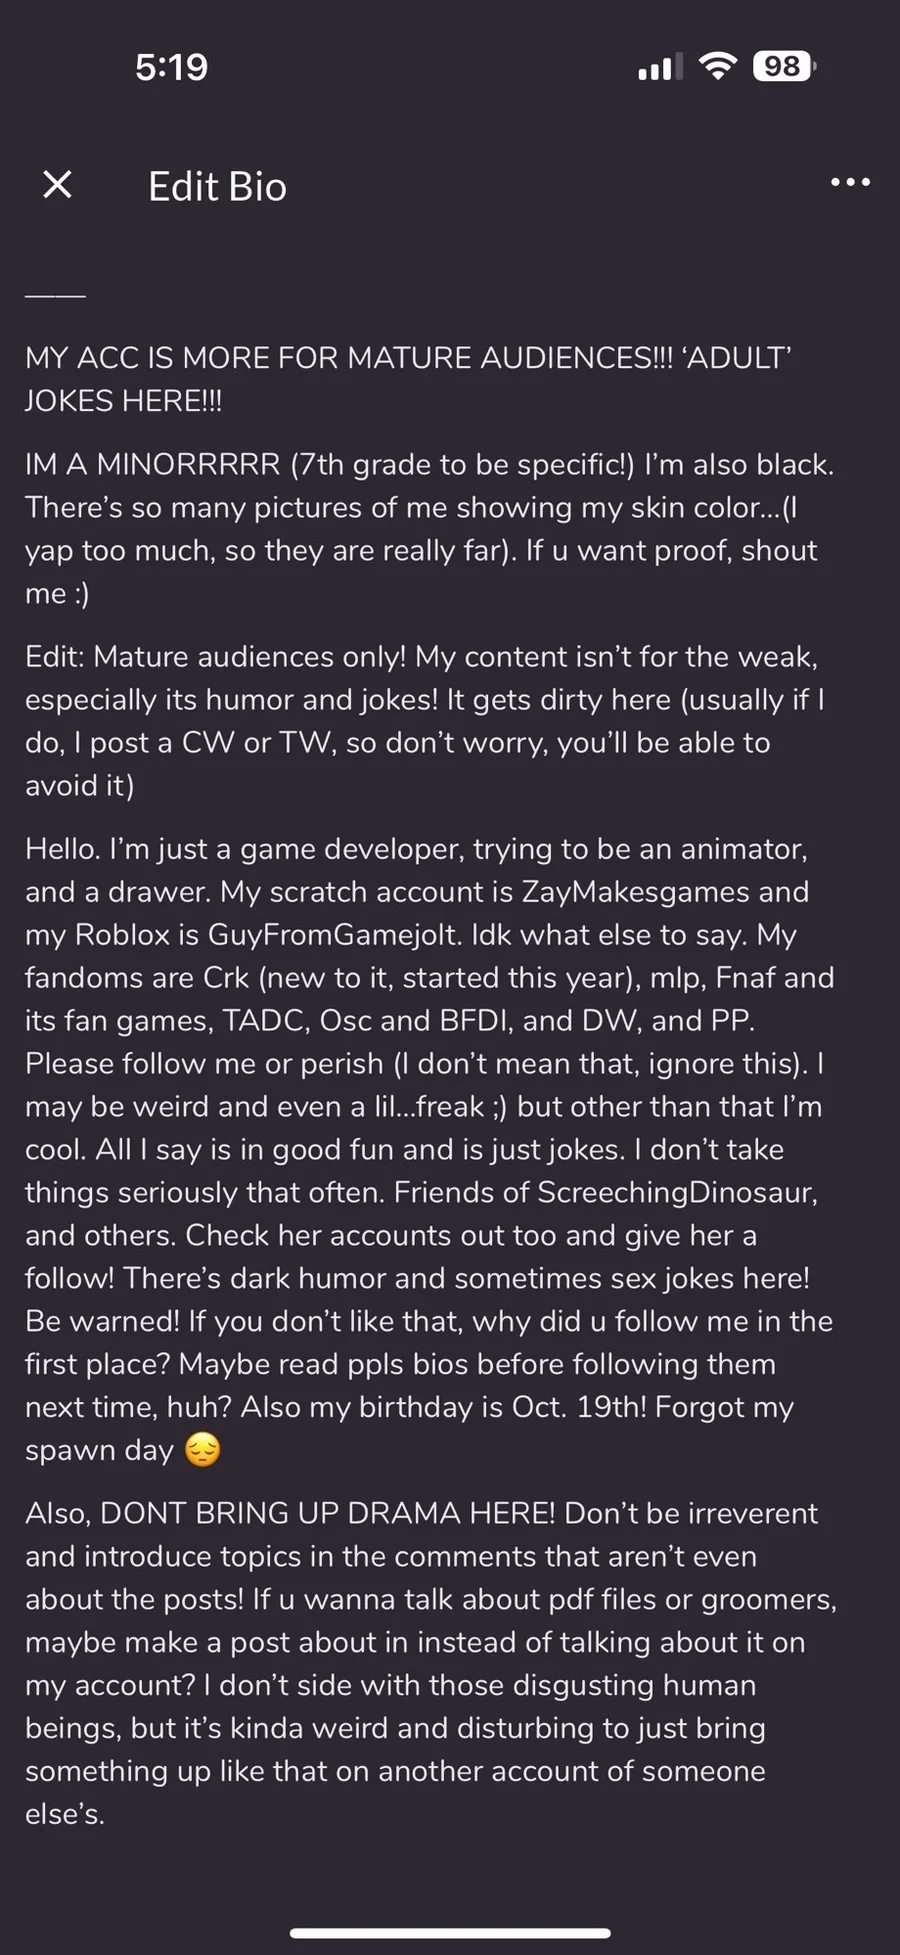Tap the Wi-Fi status icon
This screenshot has height=1955, width=900.
[717, 67]
